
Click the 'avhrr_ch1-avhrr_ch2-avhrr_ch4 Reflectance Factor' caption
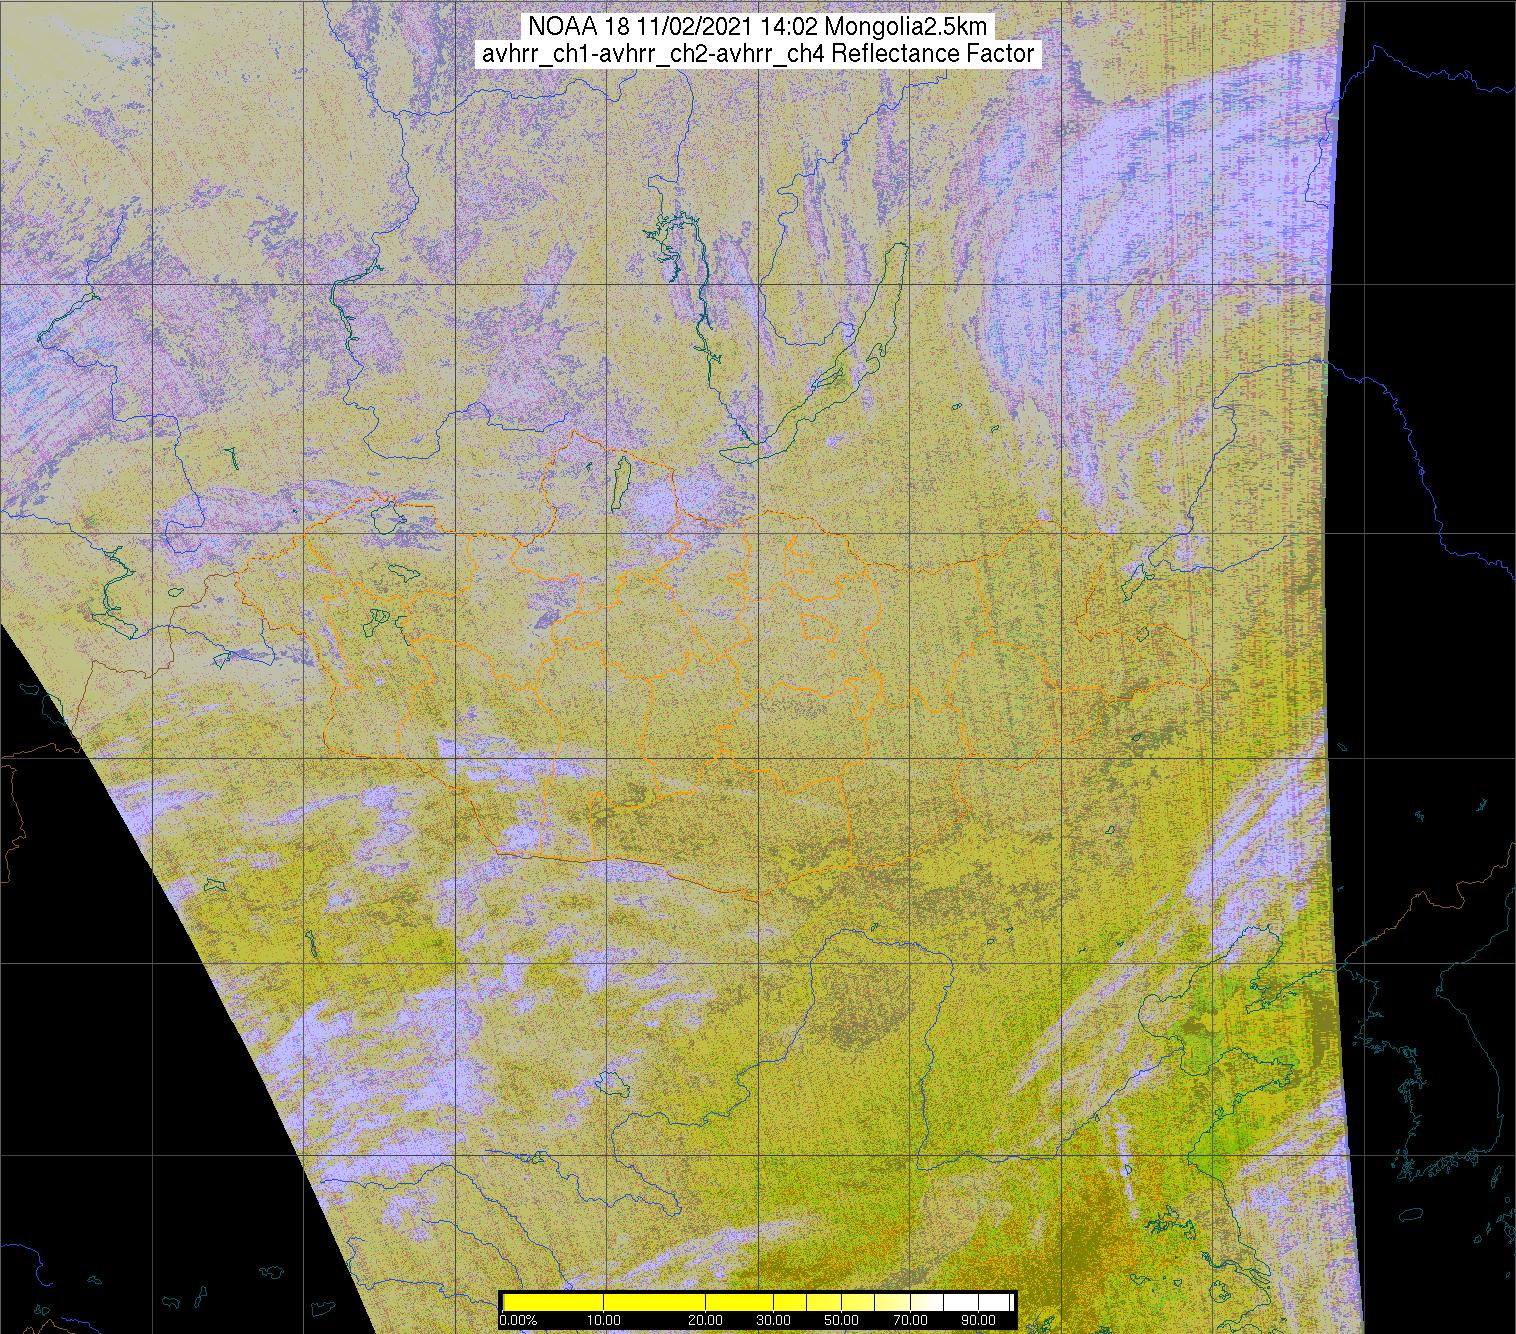[758, 54]
